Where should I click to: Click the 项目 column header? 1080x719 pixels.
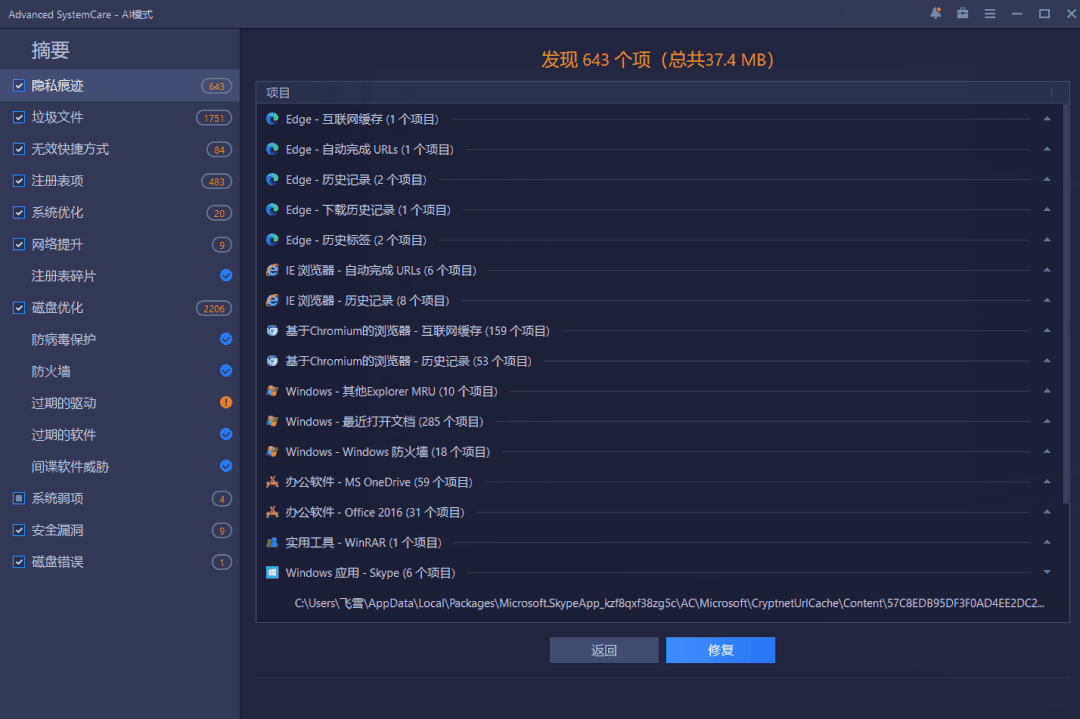coord(278,92)
